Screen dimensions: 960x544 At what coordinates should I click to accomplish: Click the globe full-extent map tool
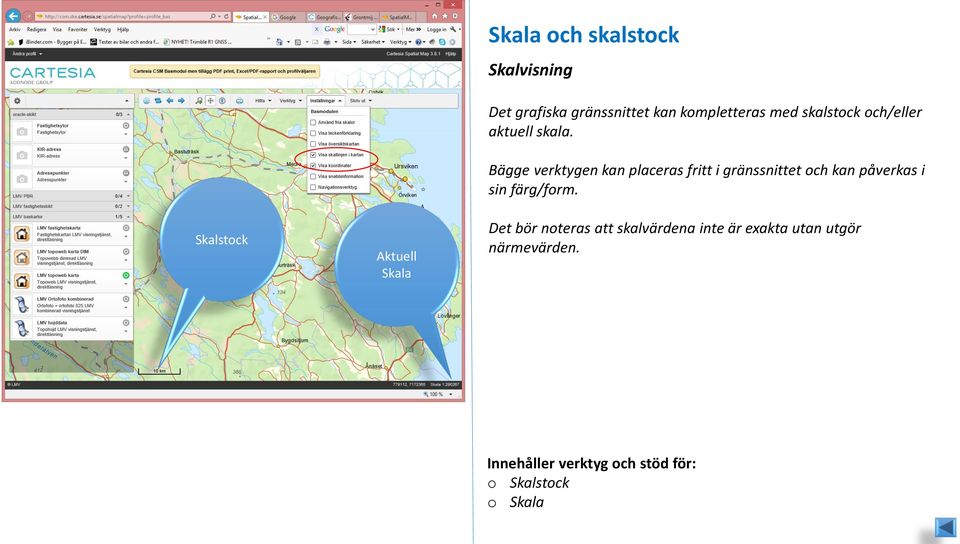tap(146, 100)
